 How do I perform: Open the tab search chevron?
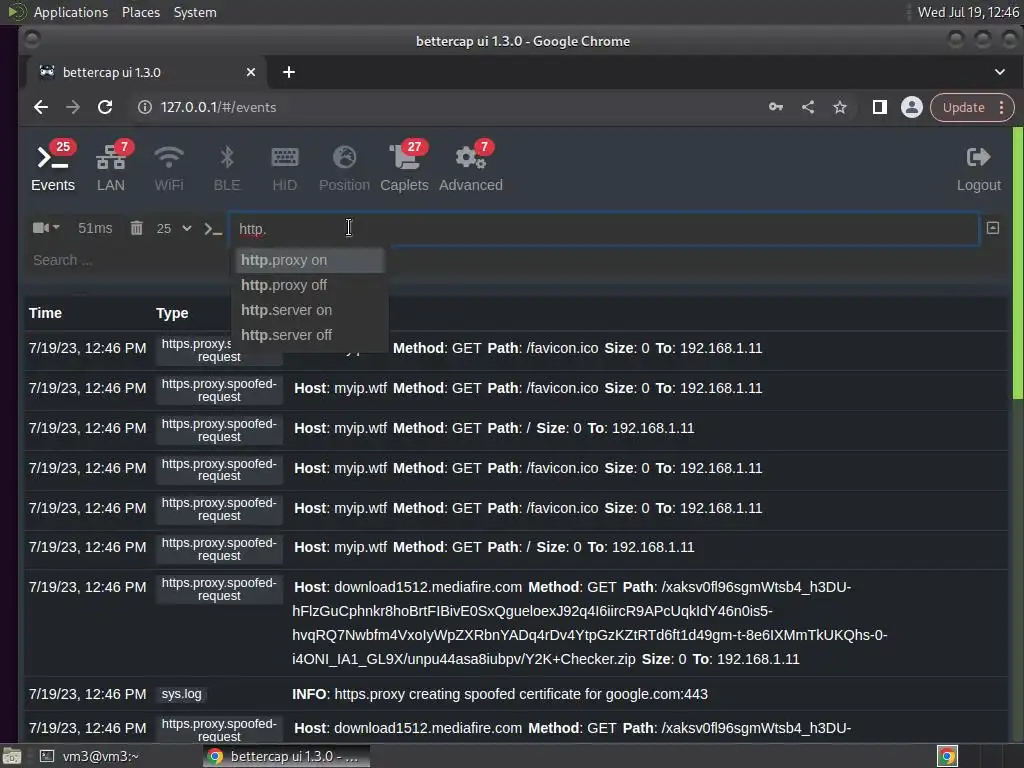pos(1000,72)
